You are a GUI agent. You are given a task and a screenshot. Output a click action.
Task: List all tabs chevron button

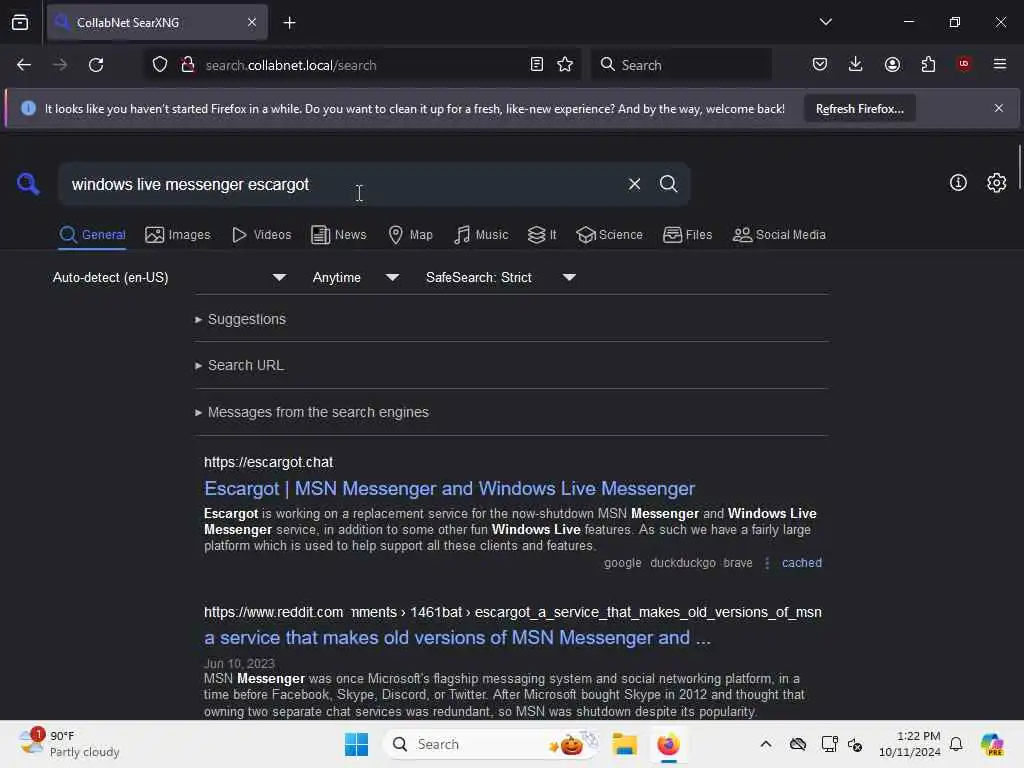825,22
